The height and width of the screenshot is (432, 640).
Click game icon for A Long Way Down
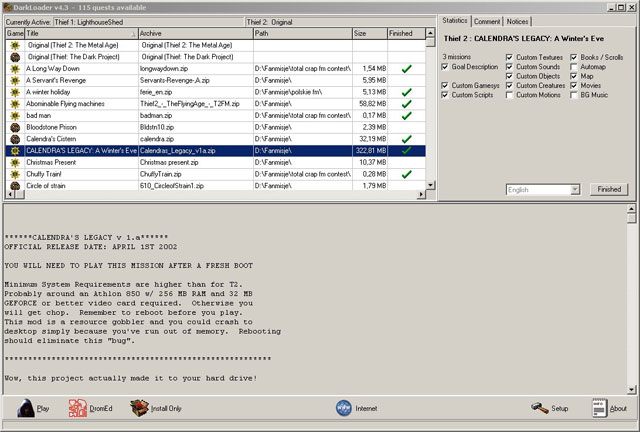tap(15, 69)
